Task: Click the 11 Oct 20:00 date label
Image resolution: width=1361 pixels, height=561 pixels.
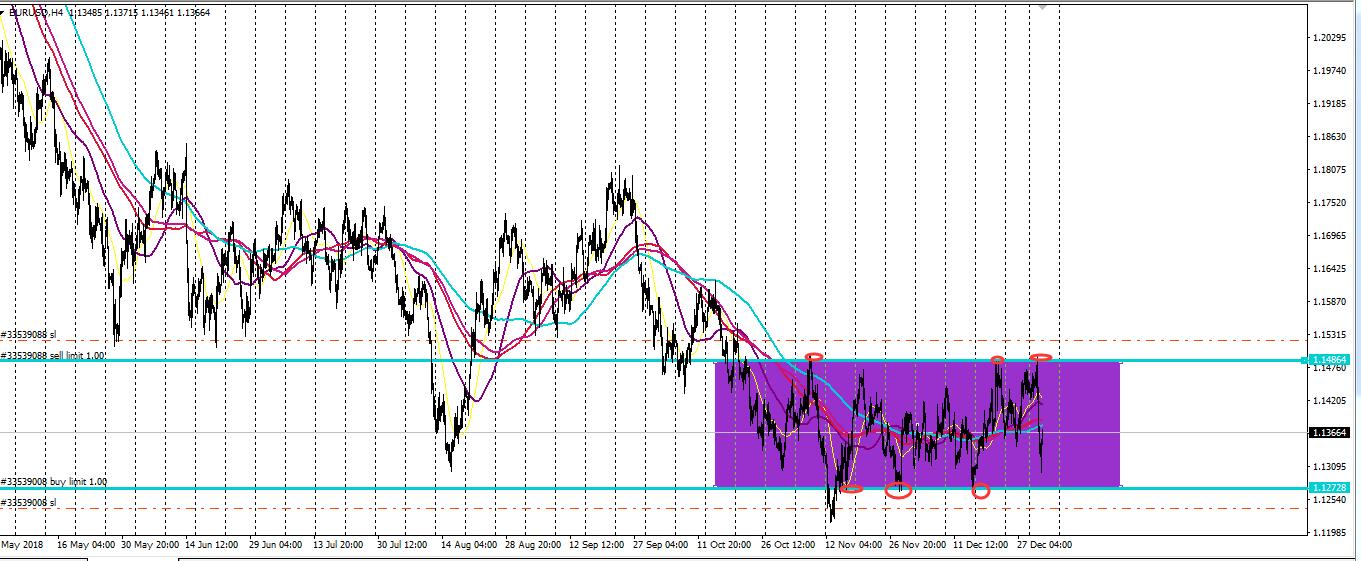Action: tap(726, 545)
